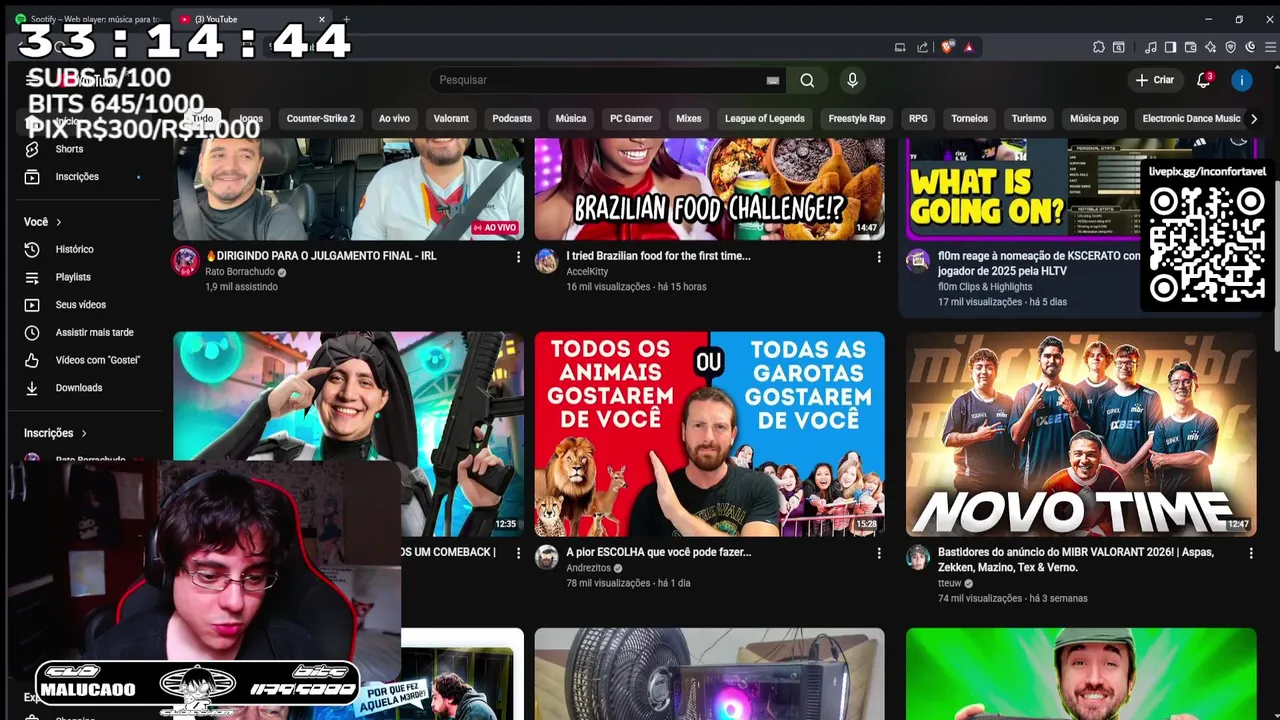The width and height of the screenshot is (1280, 720).
Task: Click the share page icon in the address bar
Action: click(x=922, y=47)
